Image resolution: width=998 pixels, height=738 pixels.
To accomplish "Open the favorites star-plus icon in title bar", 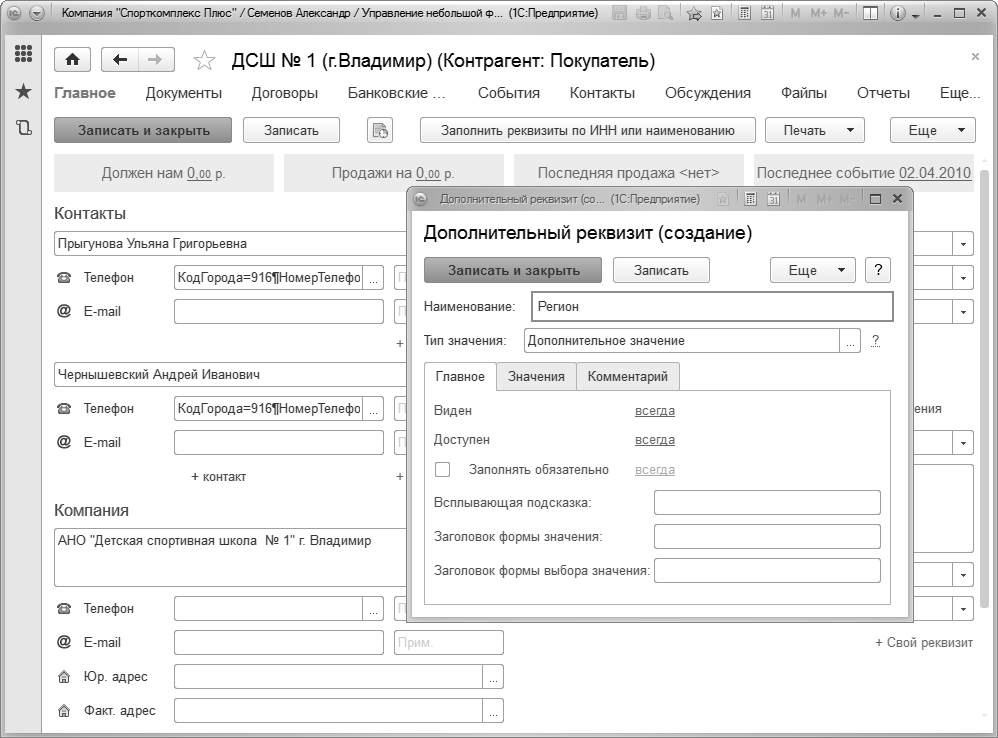I will tap(694, 13).
